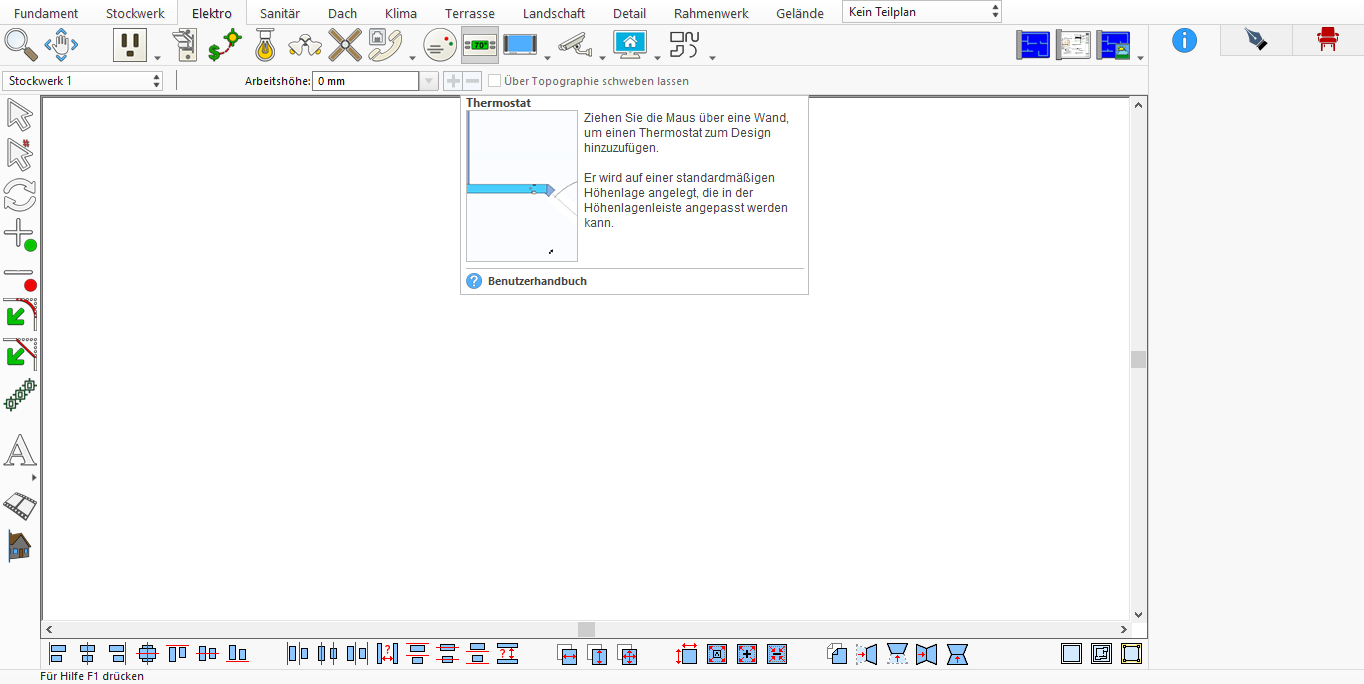
Task: Pick the light bulb fixture tool
Action: tap(265, 44)
